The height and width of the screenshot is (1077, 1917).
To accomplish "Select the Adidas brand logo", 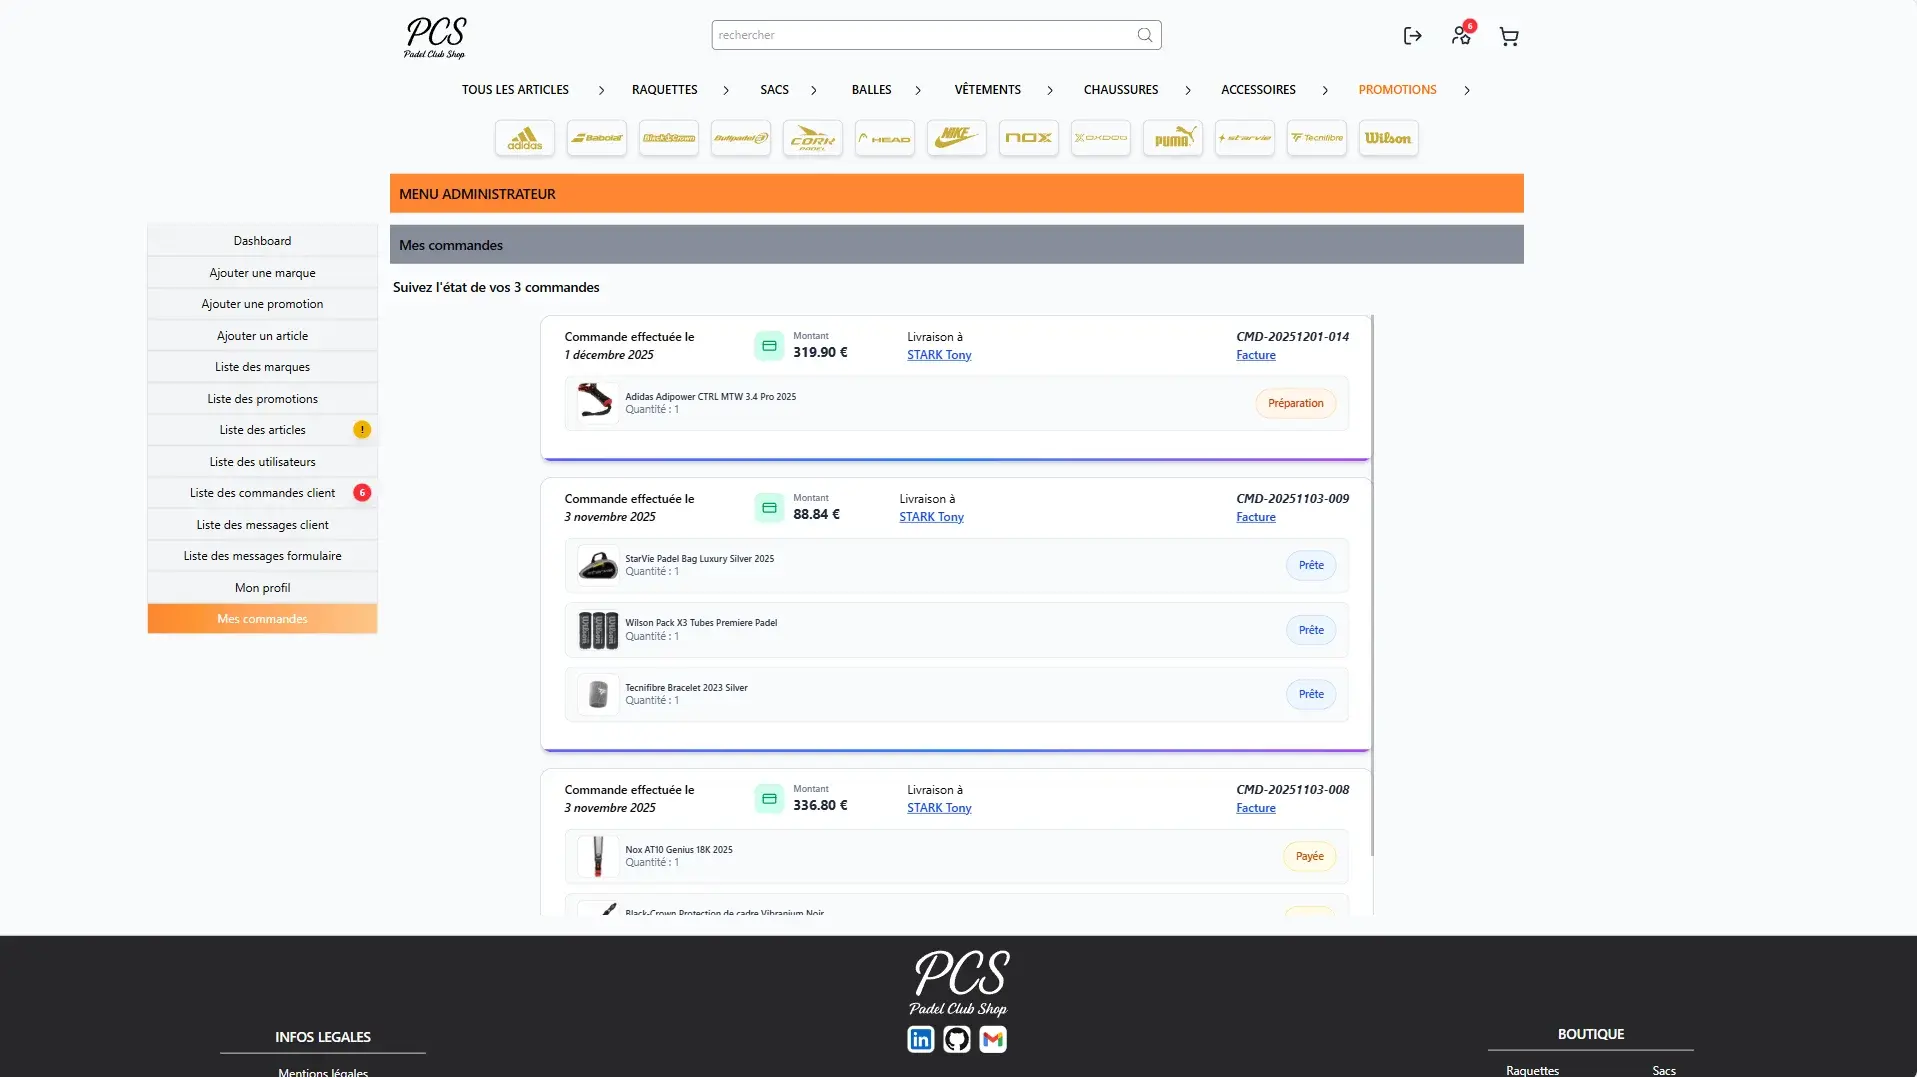I will click(524, 138).
